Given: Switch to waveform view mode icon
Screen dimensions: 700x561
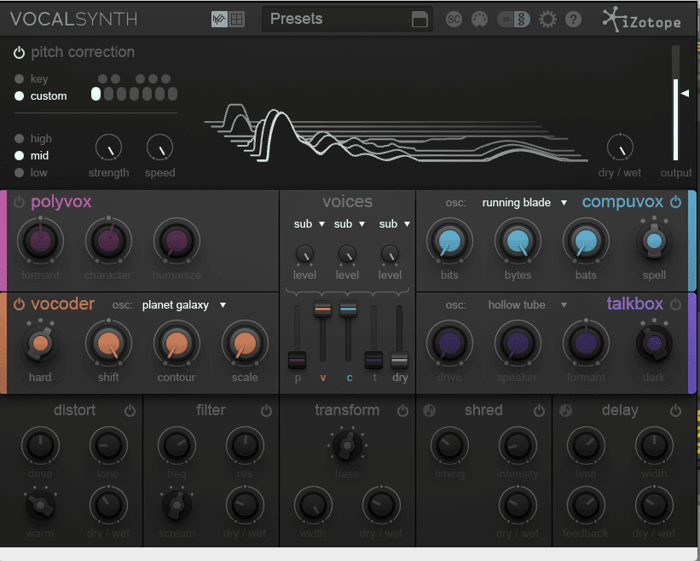Looking at the screenshot, I should pyautogui.click(x=219, y=19).
